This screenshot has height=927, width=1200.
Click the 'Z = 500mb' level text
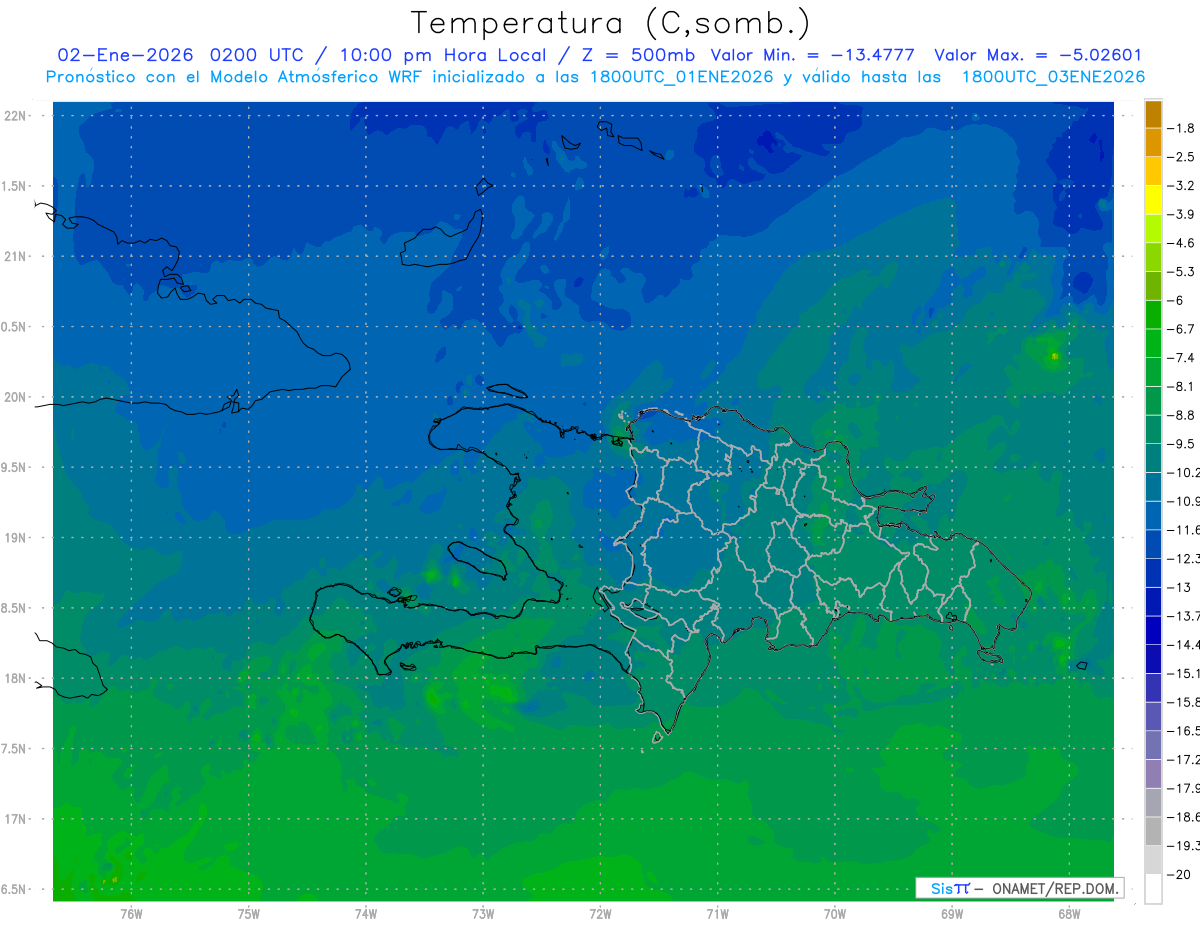[x=636, y=55]
